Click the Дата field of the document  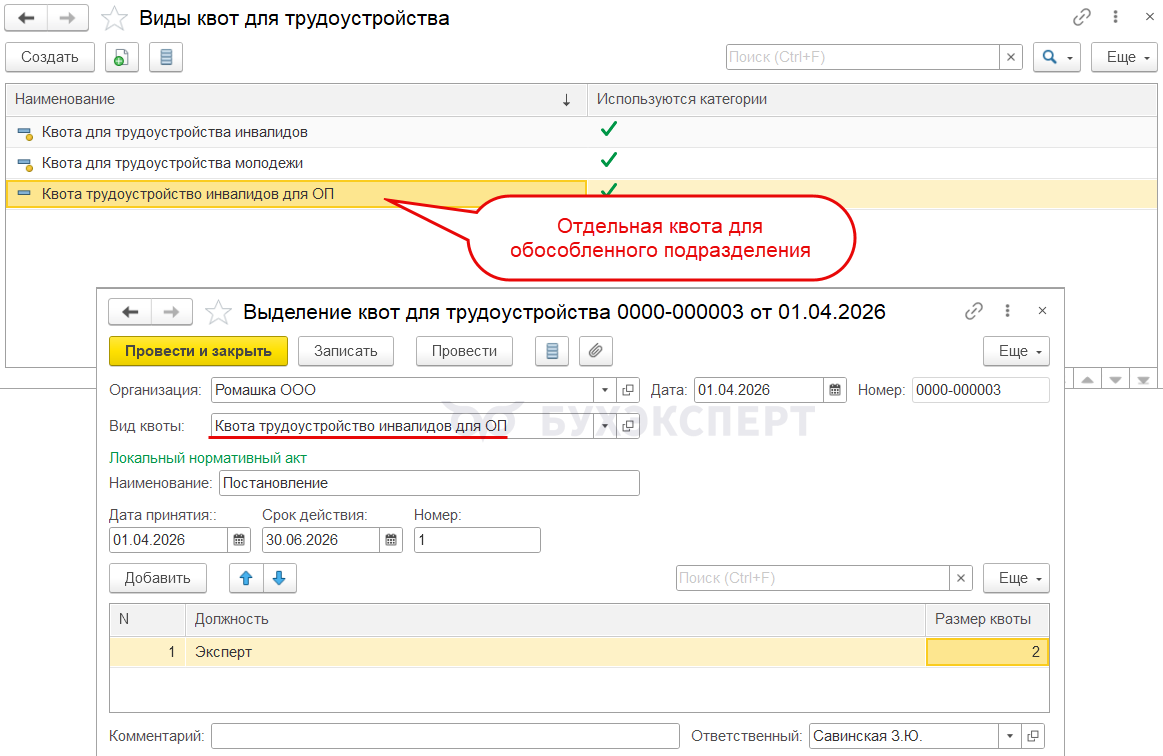pyautogui.click(x=758, y=390)
